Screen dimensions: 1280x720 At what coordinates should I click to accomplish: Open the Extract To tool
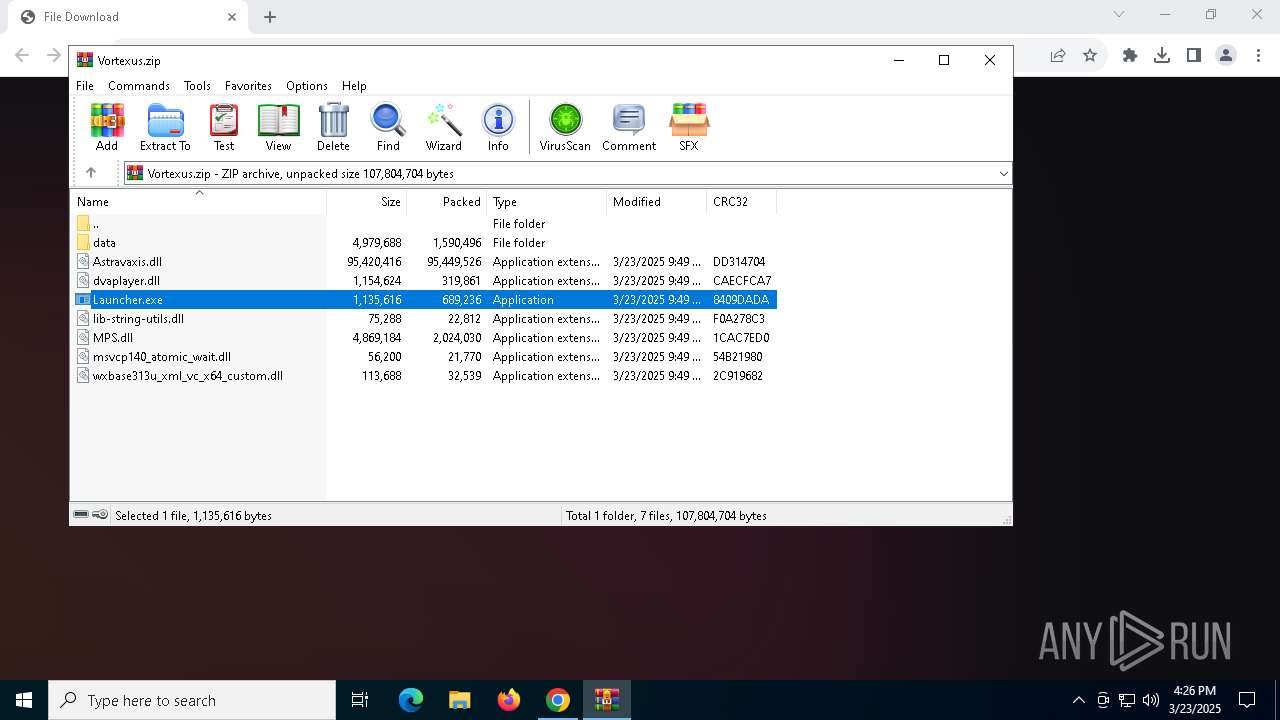pos(165,127)
